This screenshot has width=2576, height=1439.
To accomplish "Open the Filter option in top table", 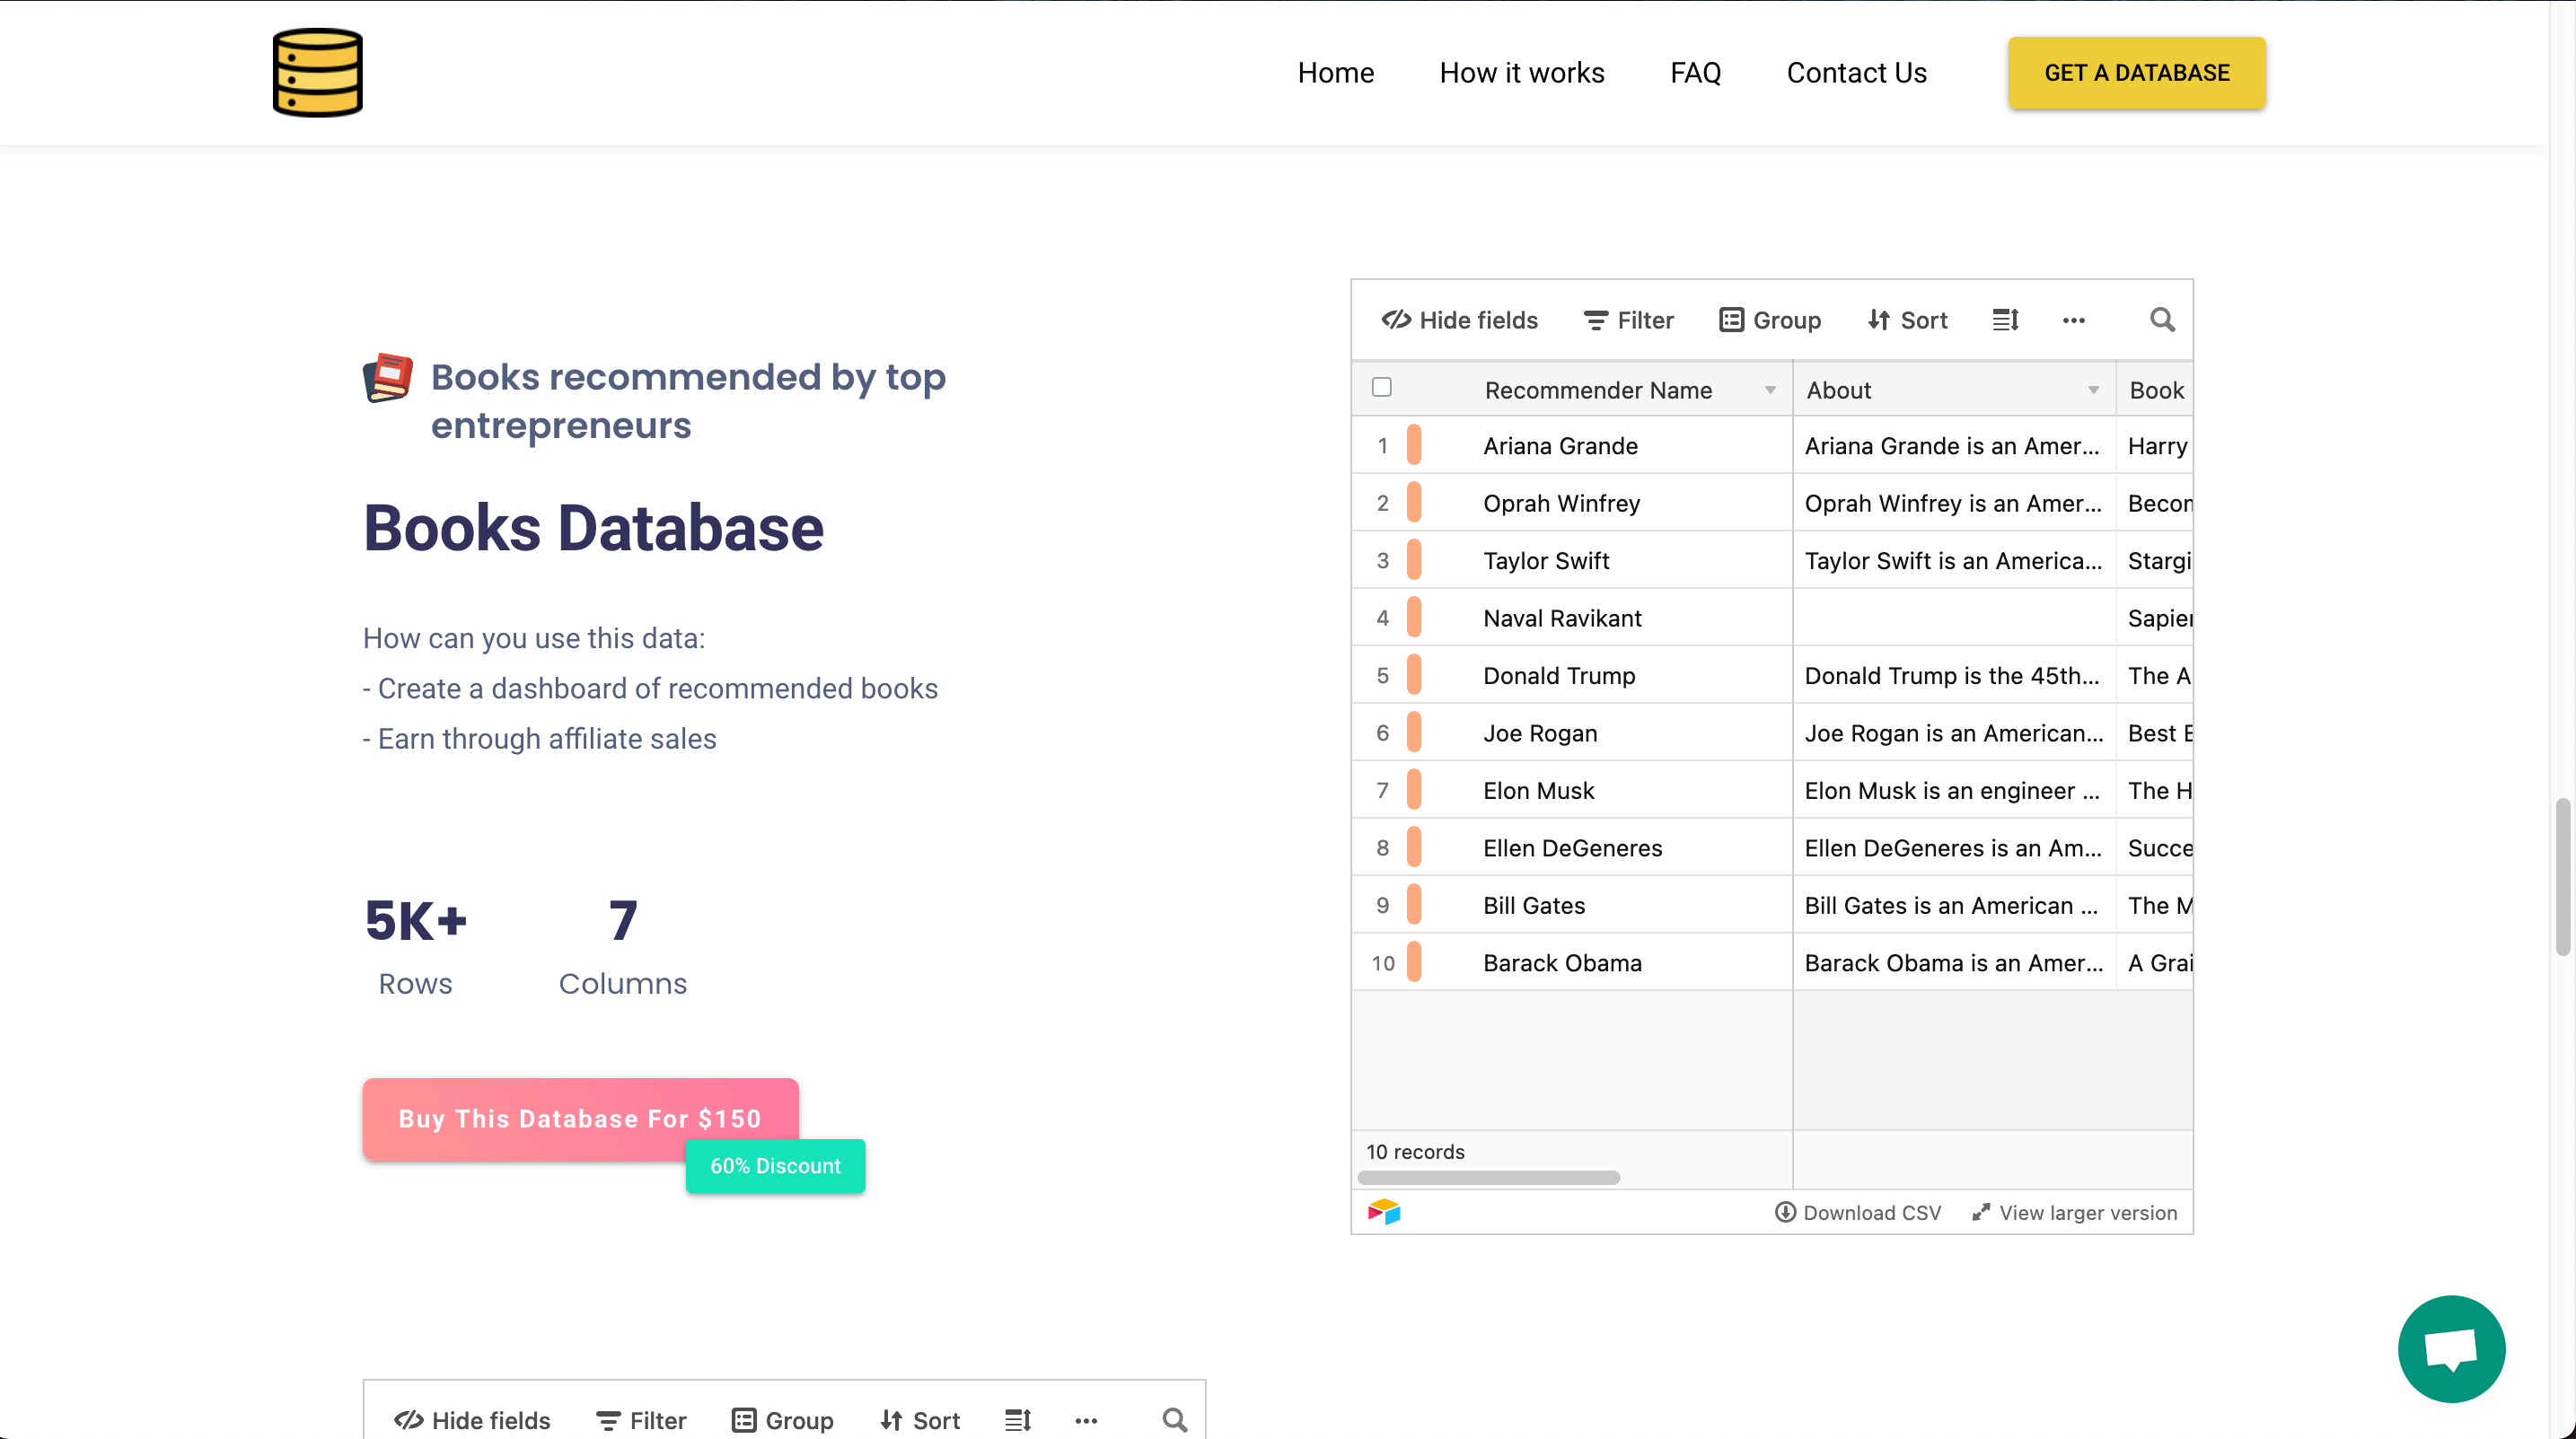I will (x=1628, y=320).
